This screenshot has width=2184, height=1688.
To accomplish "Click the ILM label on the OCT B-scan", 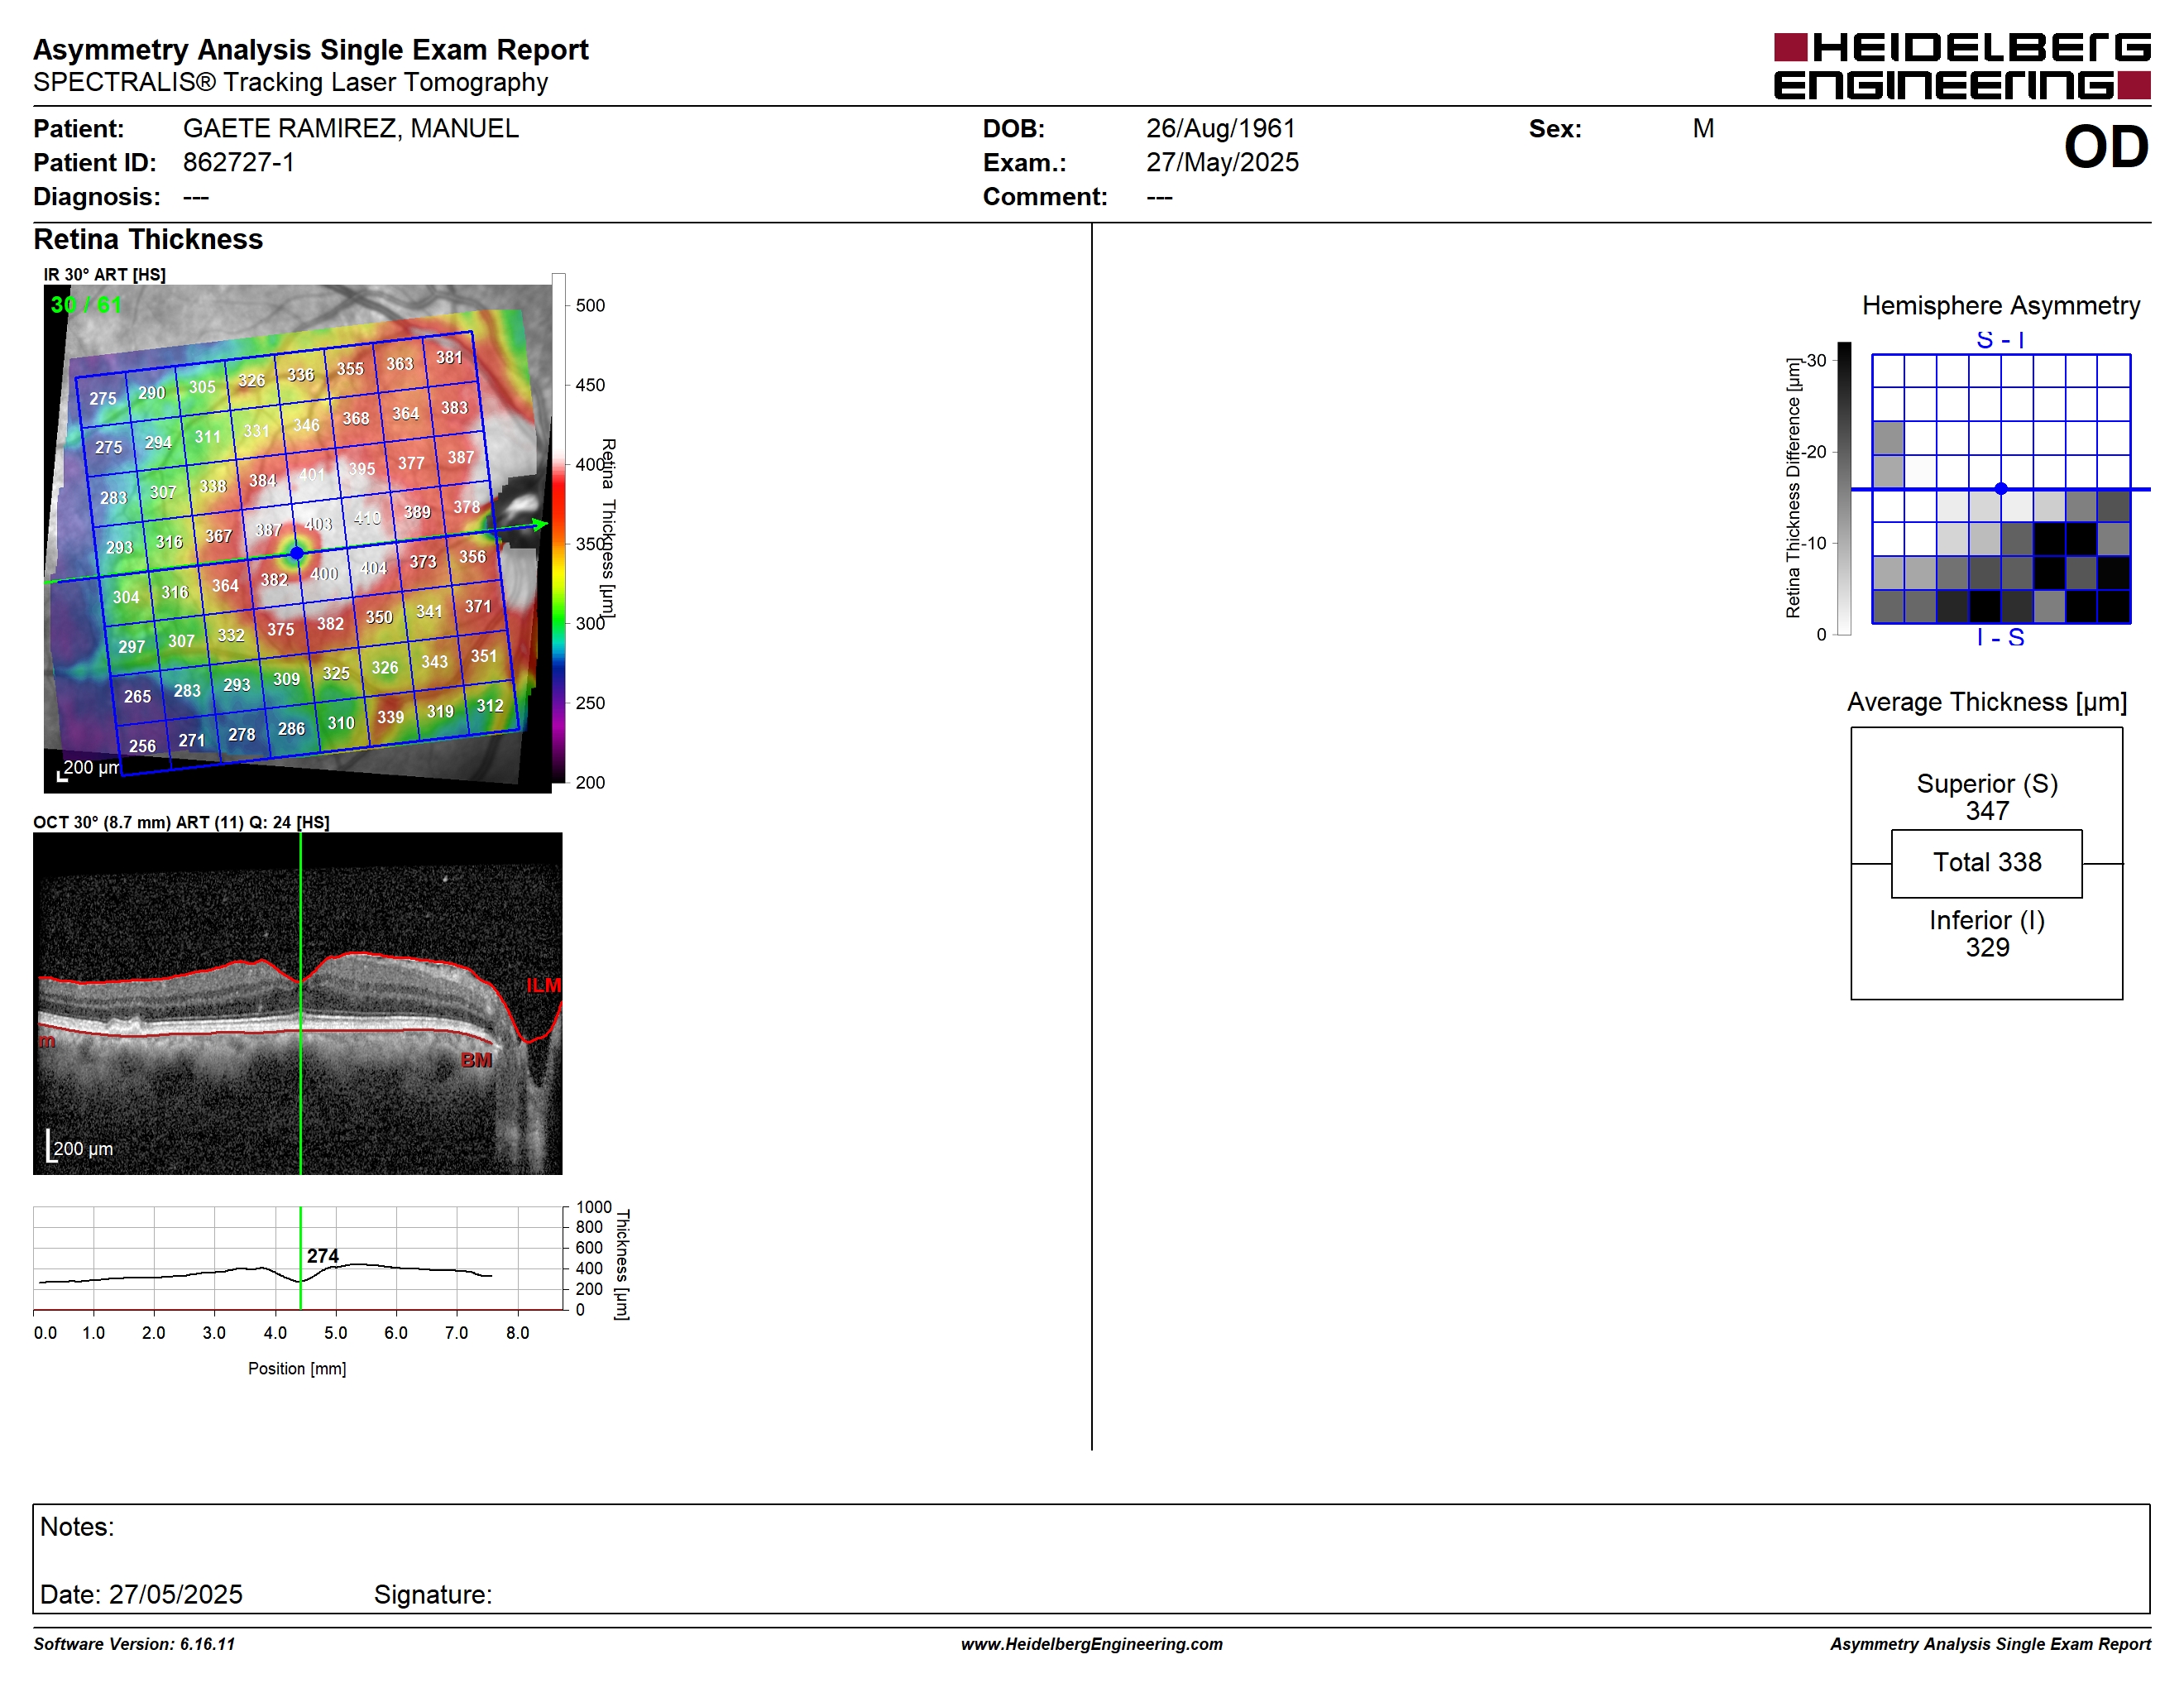I will pyautogui.click(x=544, y=986).
